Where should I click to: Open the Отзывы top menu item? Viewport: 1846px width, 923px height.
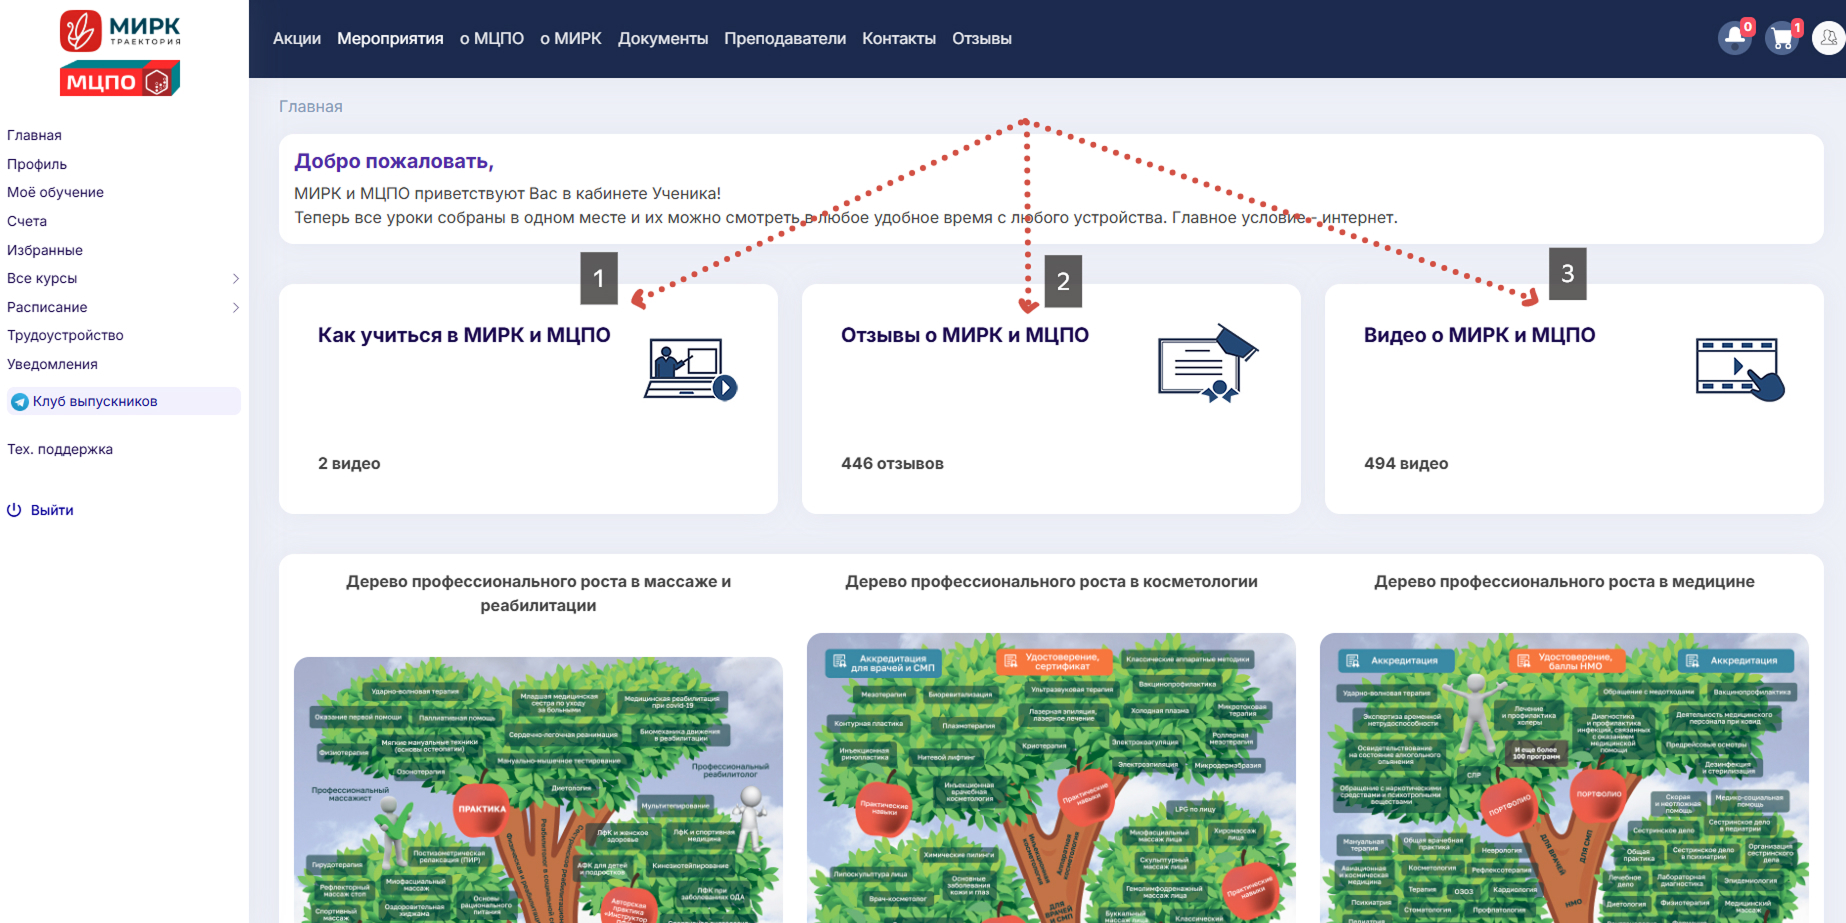tap(982, 38)
